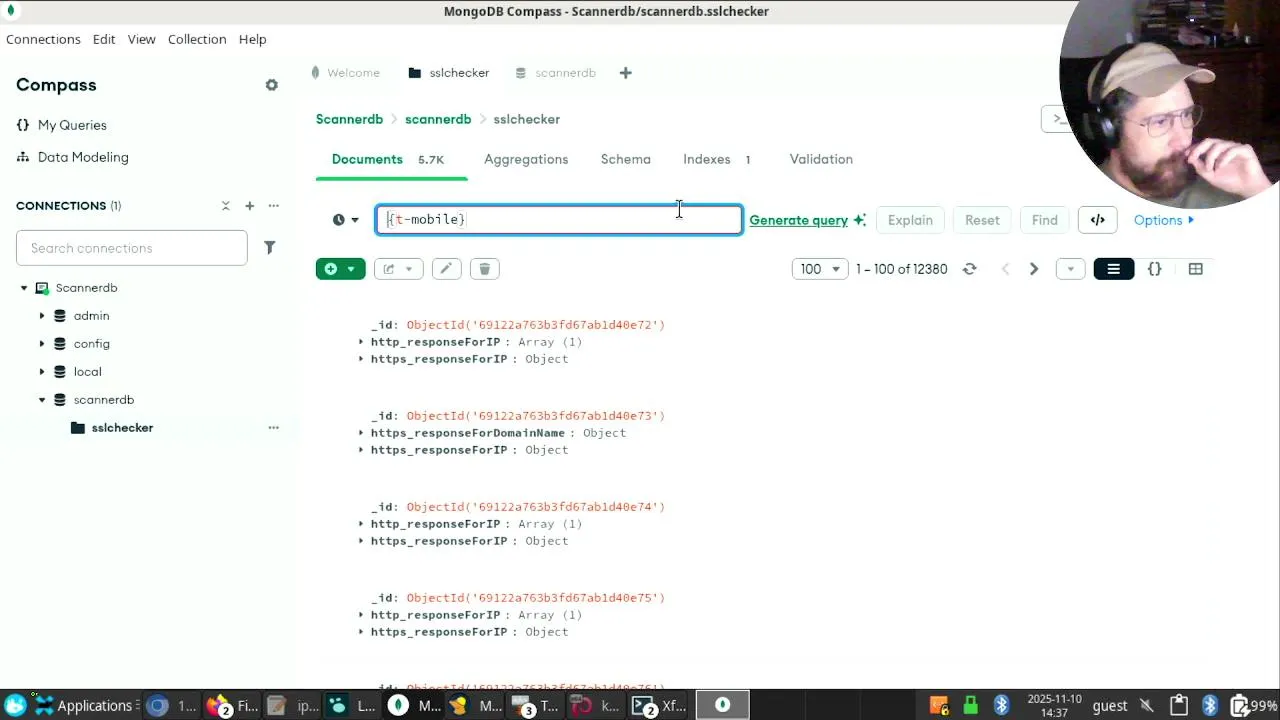Screen dimensions: 1280x720
Task: Open the export query to language code icon
Action: pyautogui.click(x=1097, y=220)
